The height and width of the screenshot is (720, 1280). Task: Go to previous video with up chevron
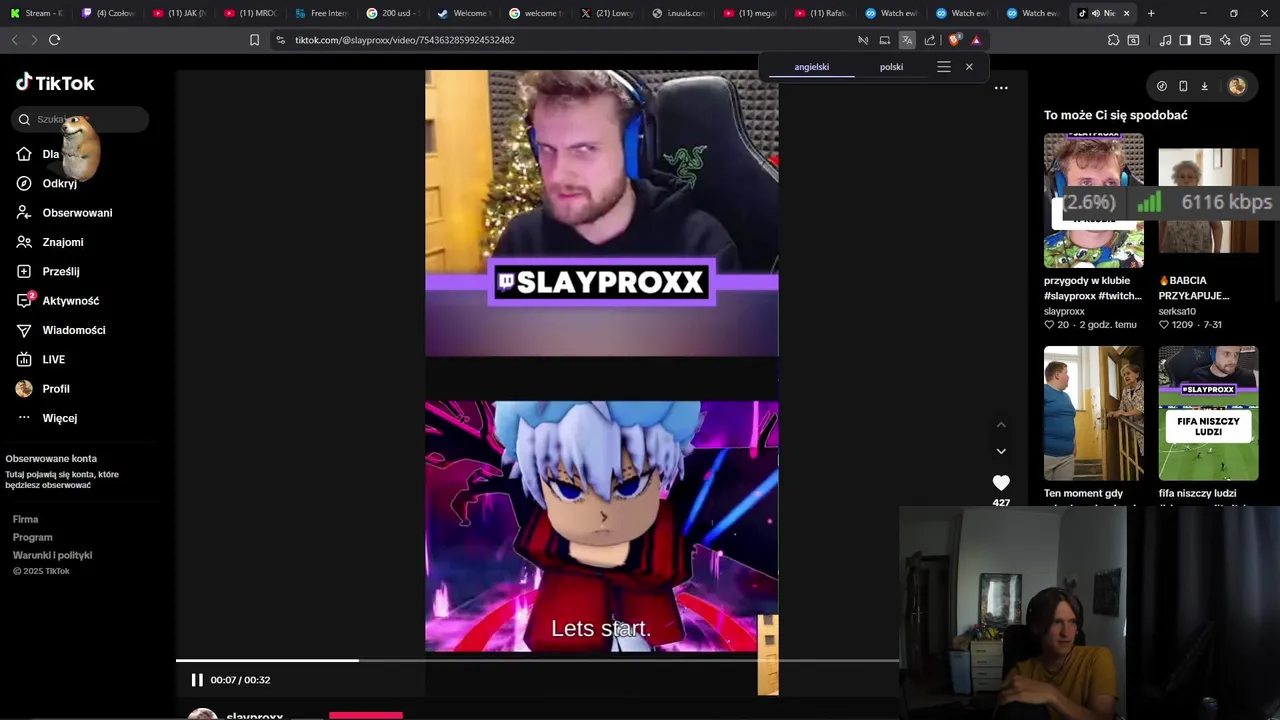(1001, 425)
